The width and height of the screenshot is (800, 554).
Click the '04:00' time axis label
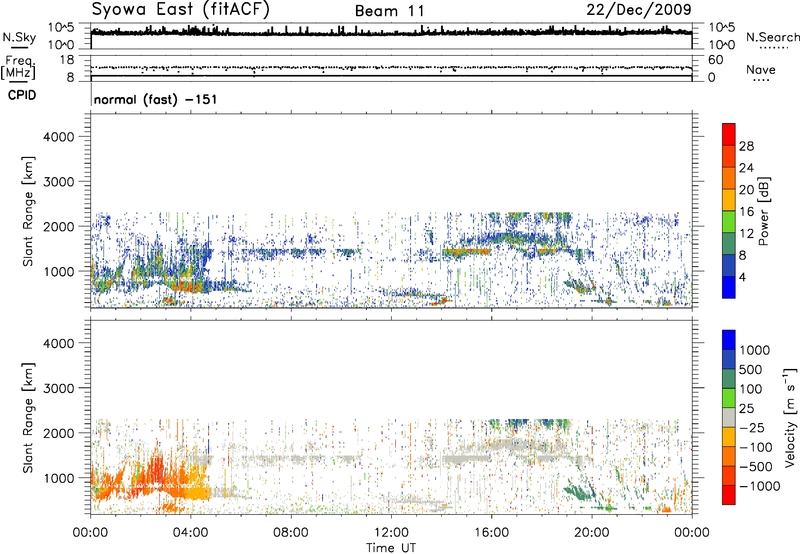tap(191, 533)
